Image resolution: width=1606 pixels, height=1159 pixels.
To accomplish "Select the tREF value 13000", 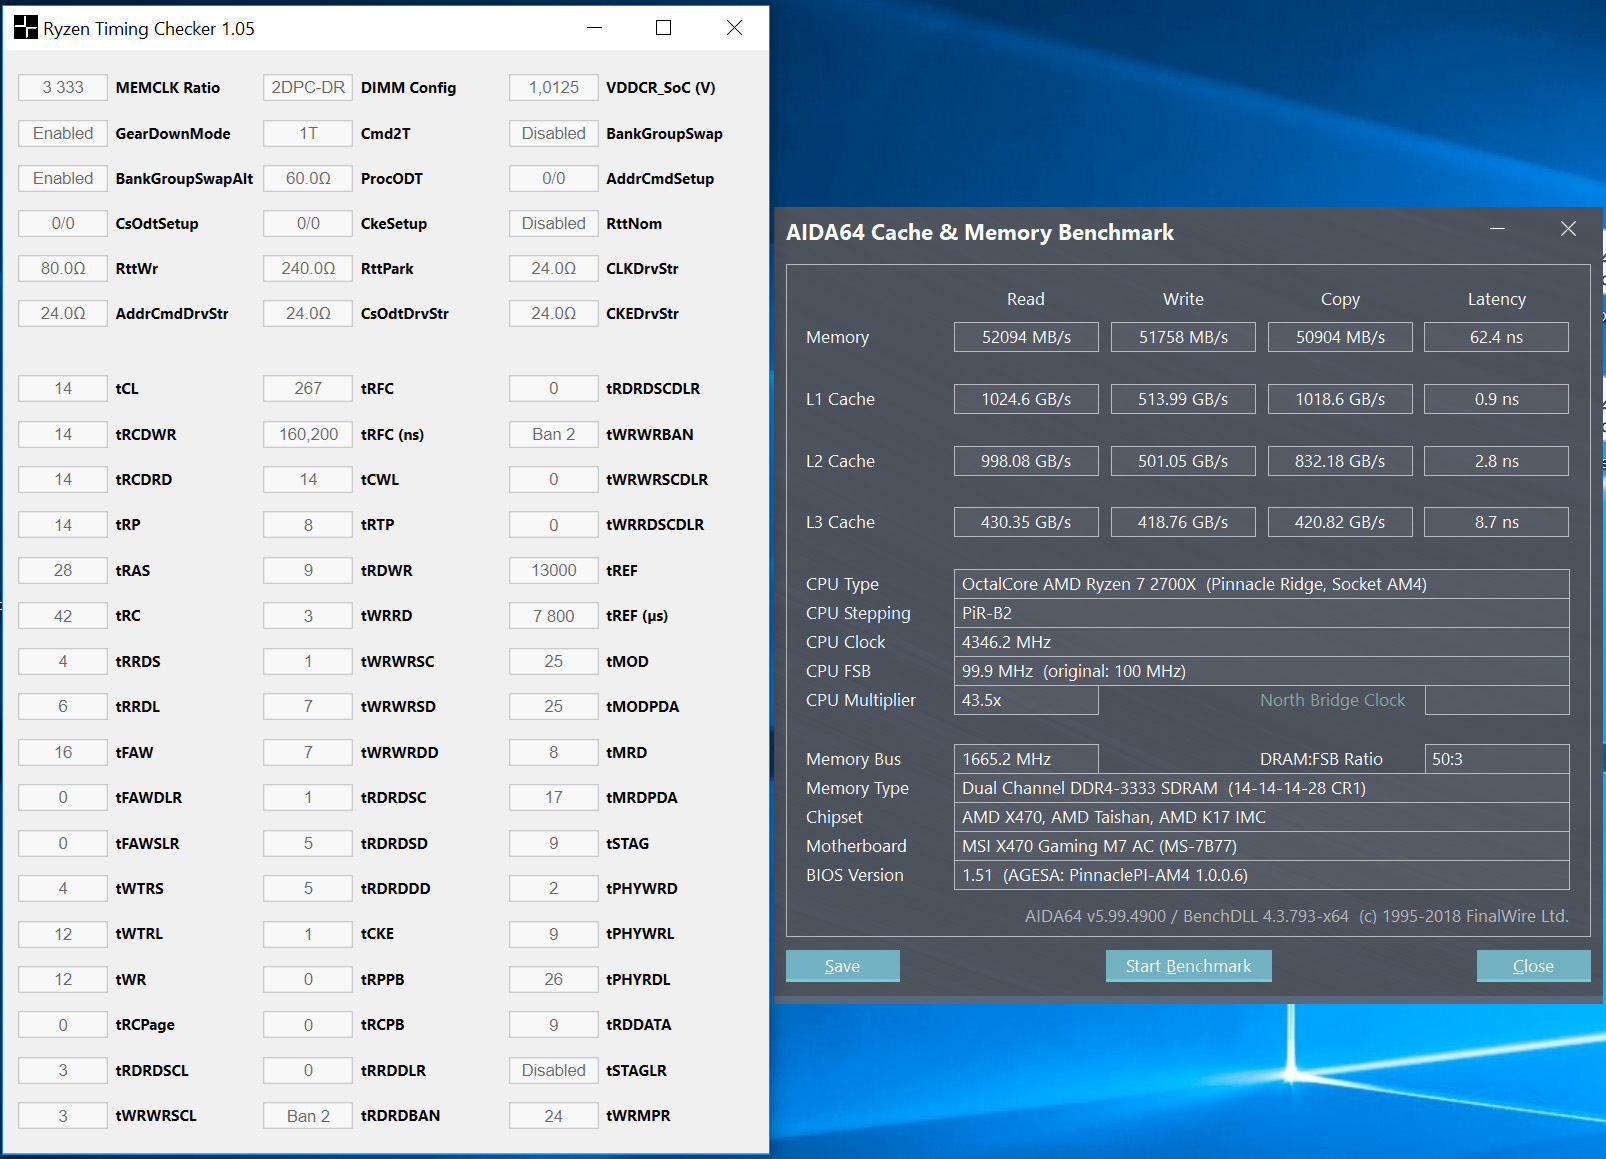I will pos(554,571).
